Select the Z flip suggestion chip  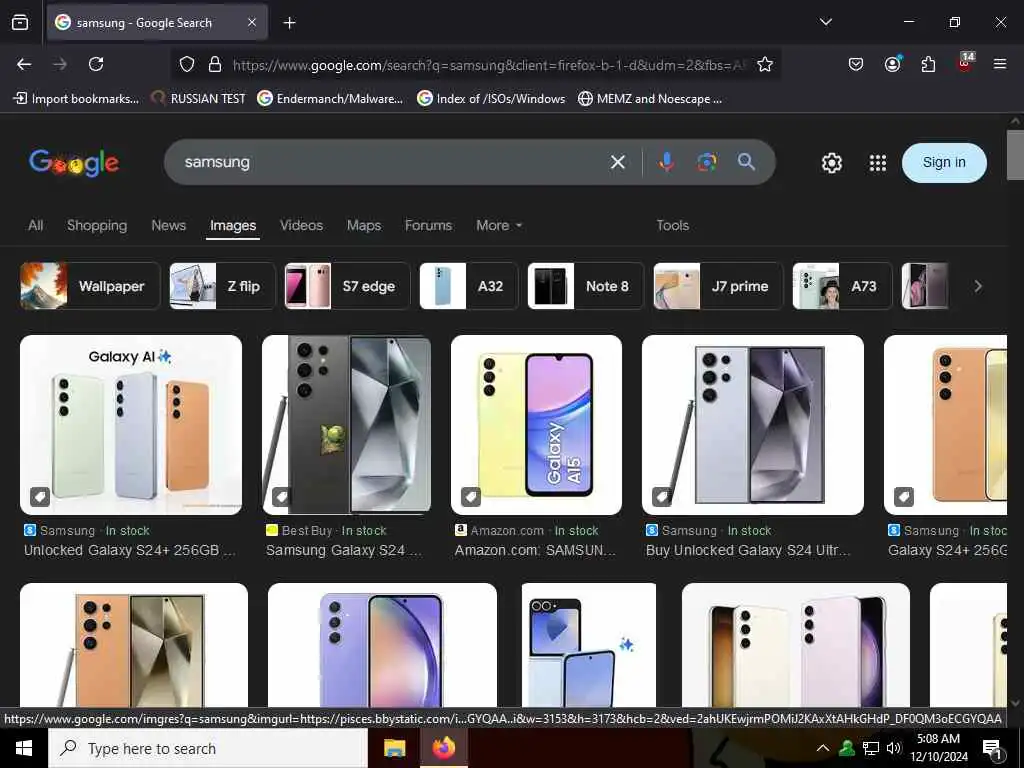tap(222, 286)
